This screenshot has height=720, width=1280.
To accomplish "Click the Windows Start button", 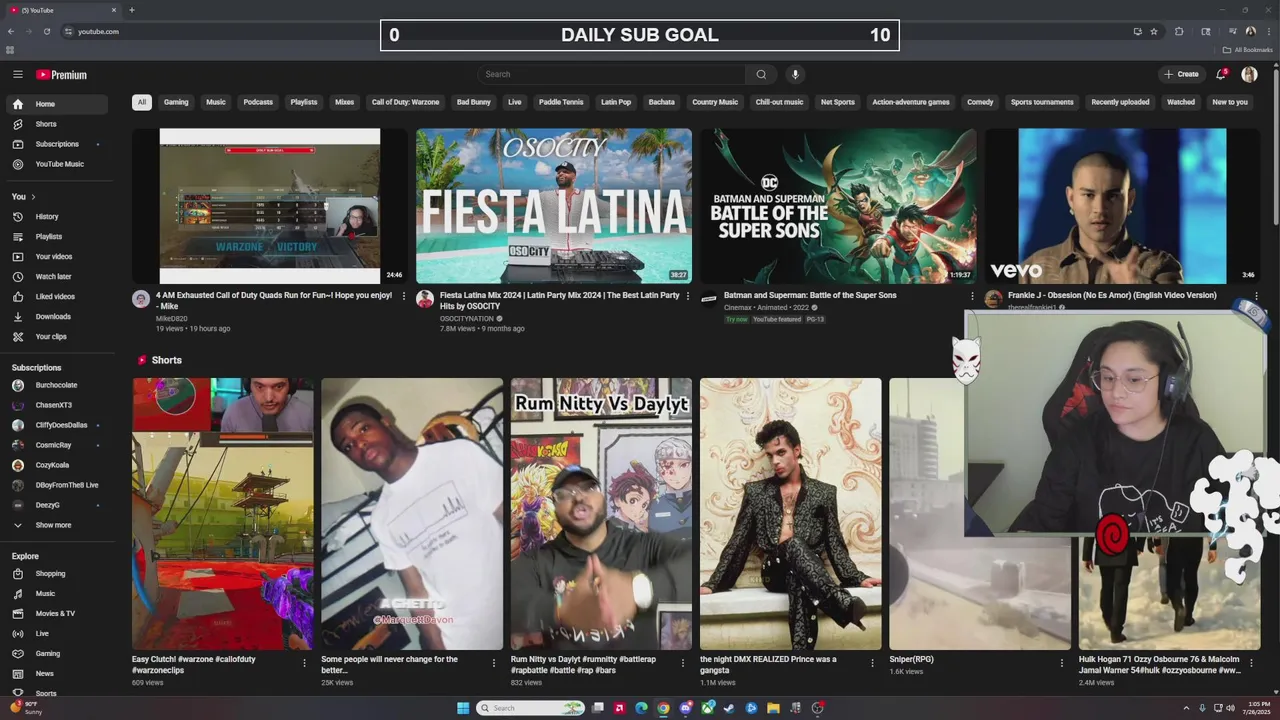I will click(x=463, y=708).
